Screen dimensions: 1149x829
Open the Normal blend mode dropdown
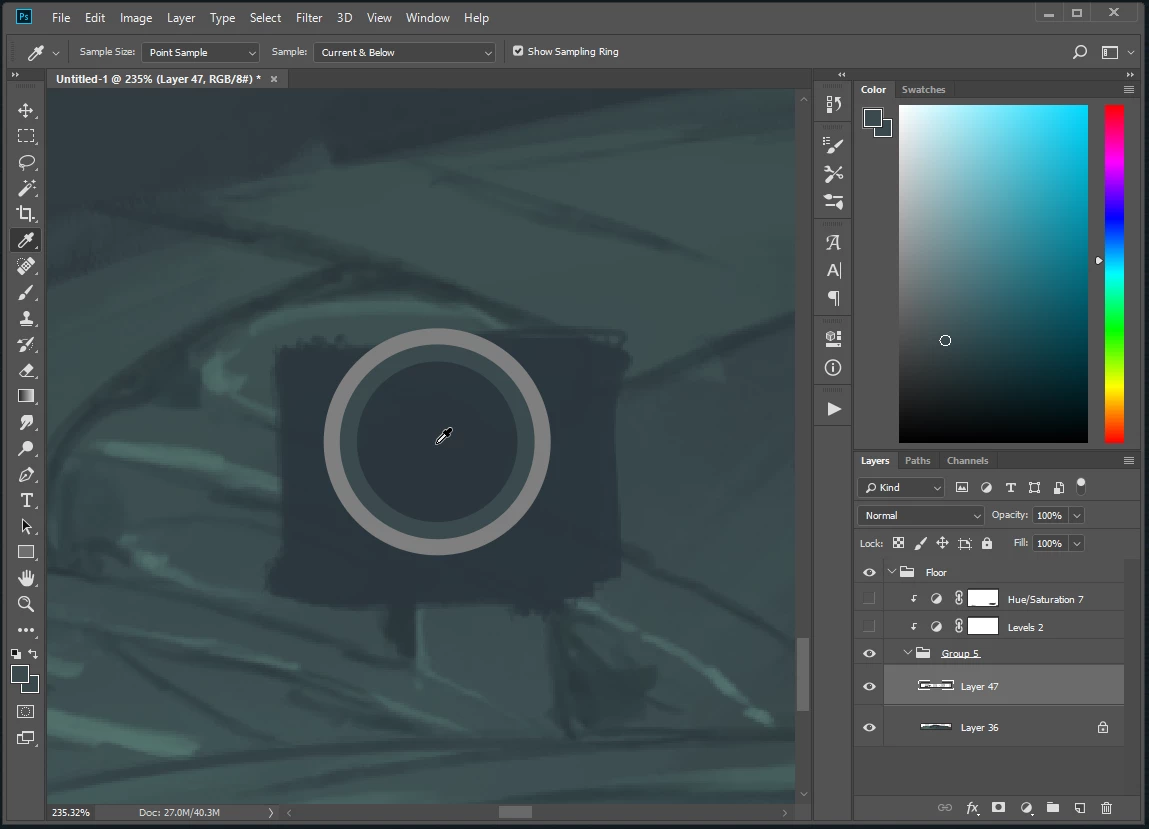920,515
